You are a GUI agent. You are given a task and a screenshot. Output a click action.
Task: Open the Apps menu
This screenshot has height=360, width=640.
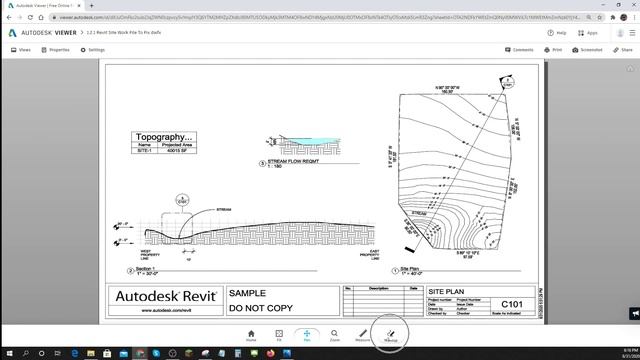(x=588, y=33)
